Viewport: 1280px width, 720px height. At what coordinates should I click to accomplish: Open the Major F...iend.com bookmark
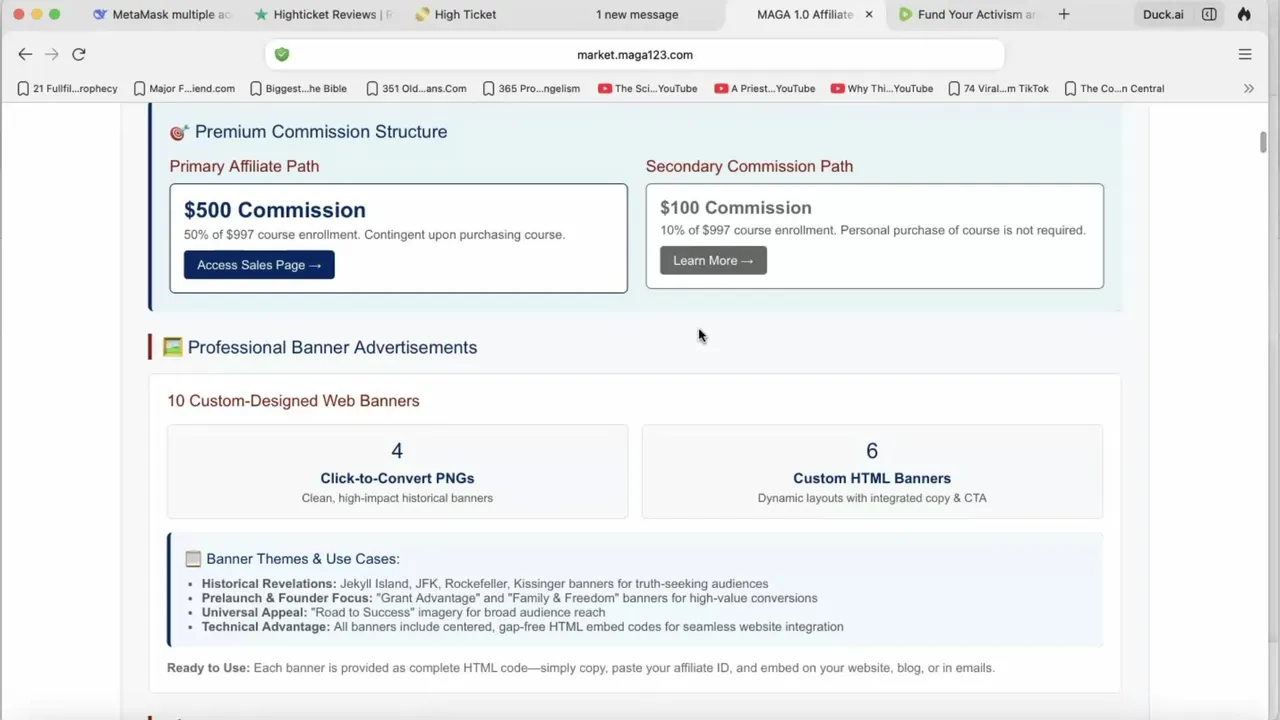[x=184, y=88]
